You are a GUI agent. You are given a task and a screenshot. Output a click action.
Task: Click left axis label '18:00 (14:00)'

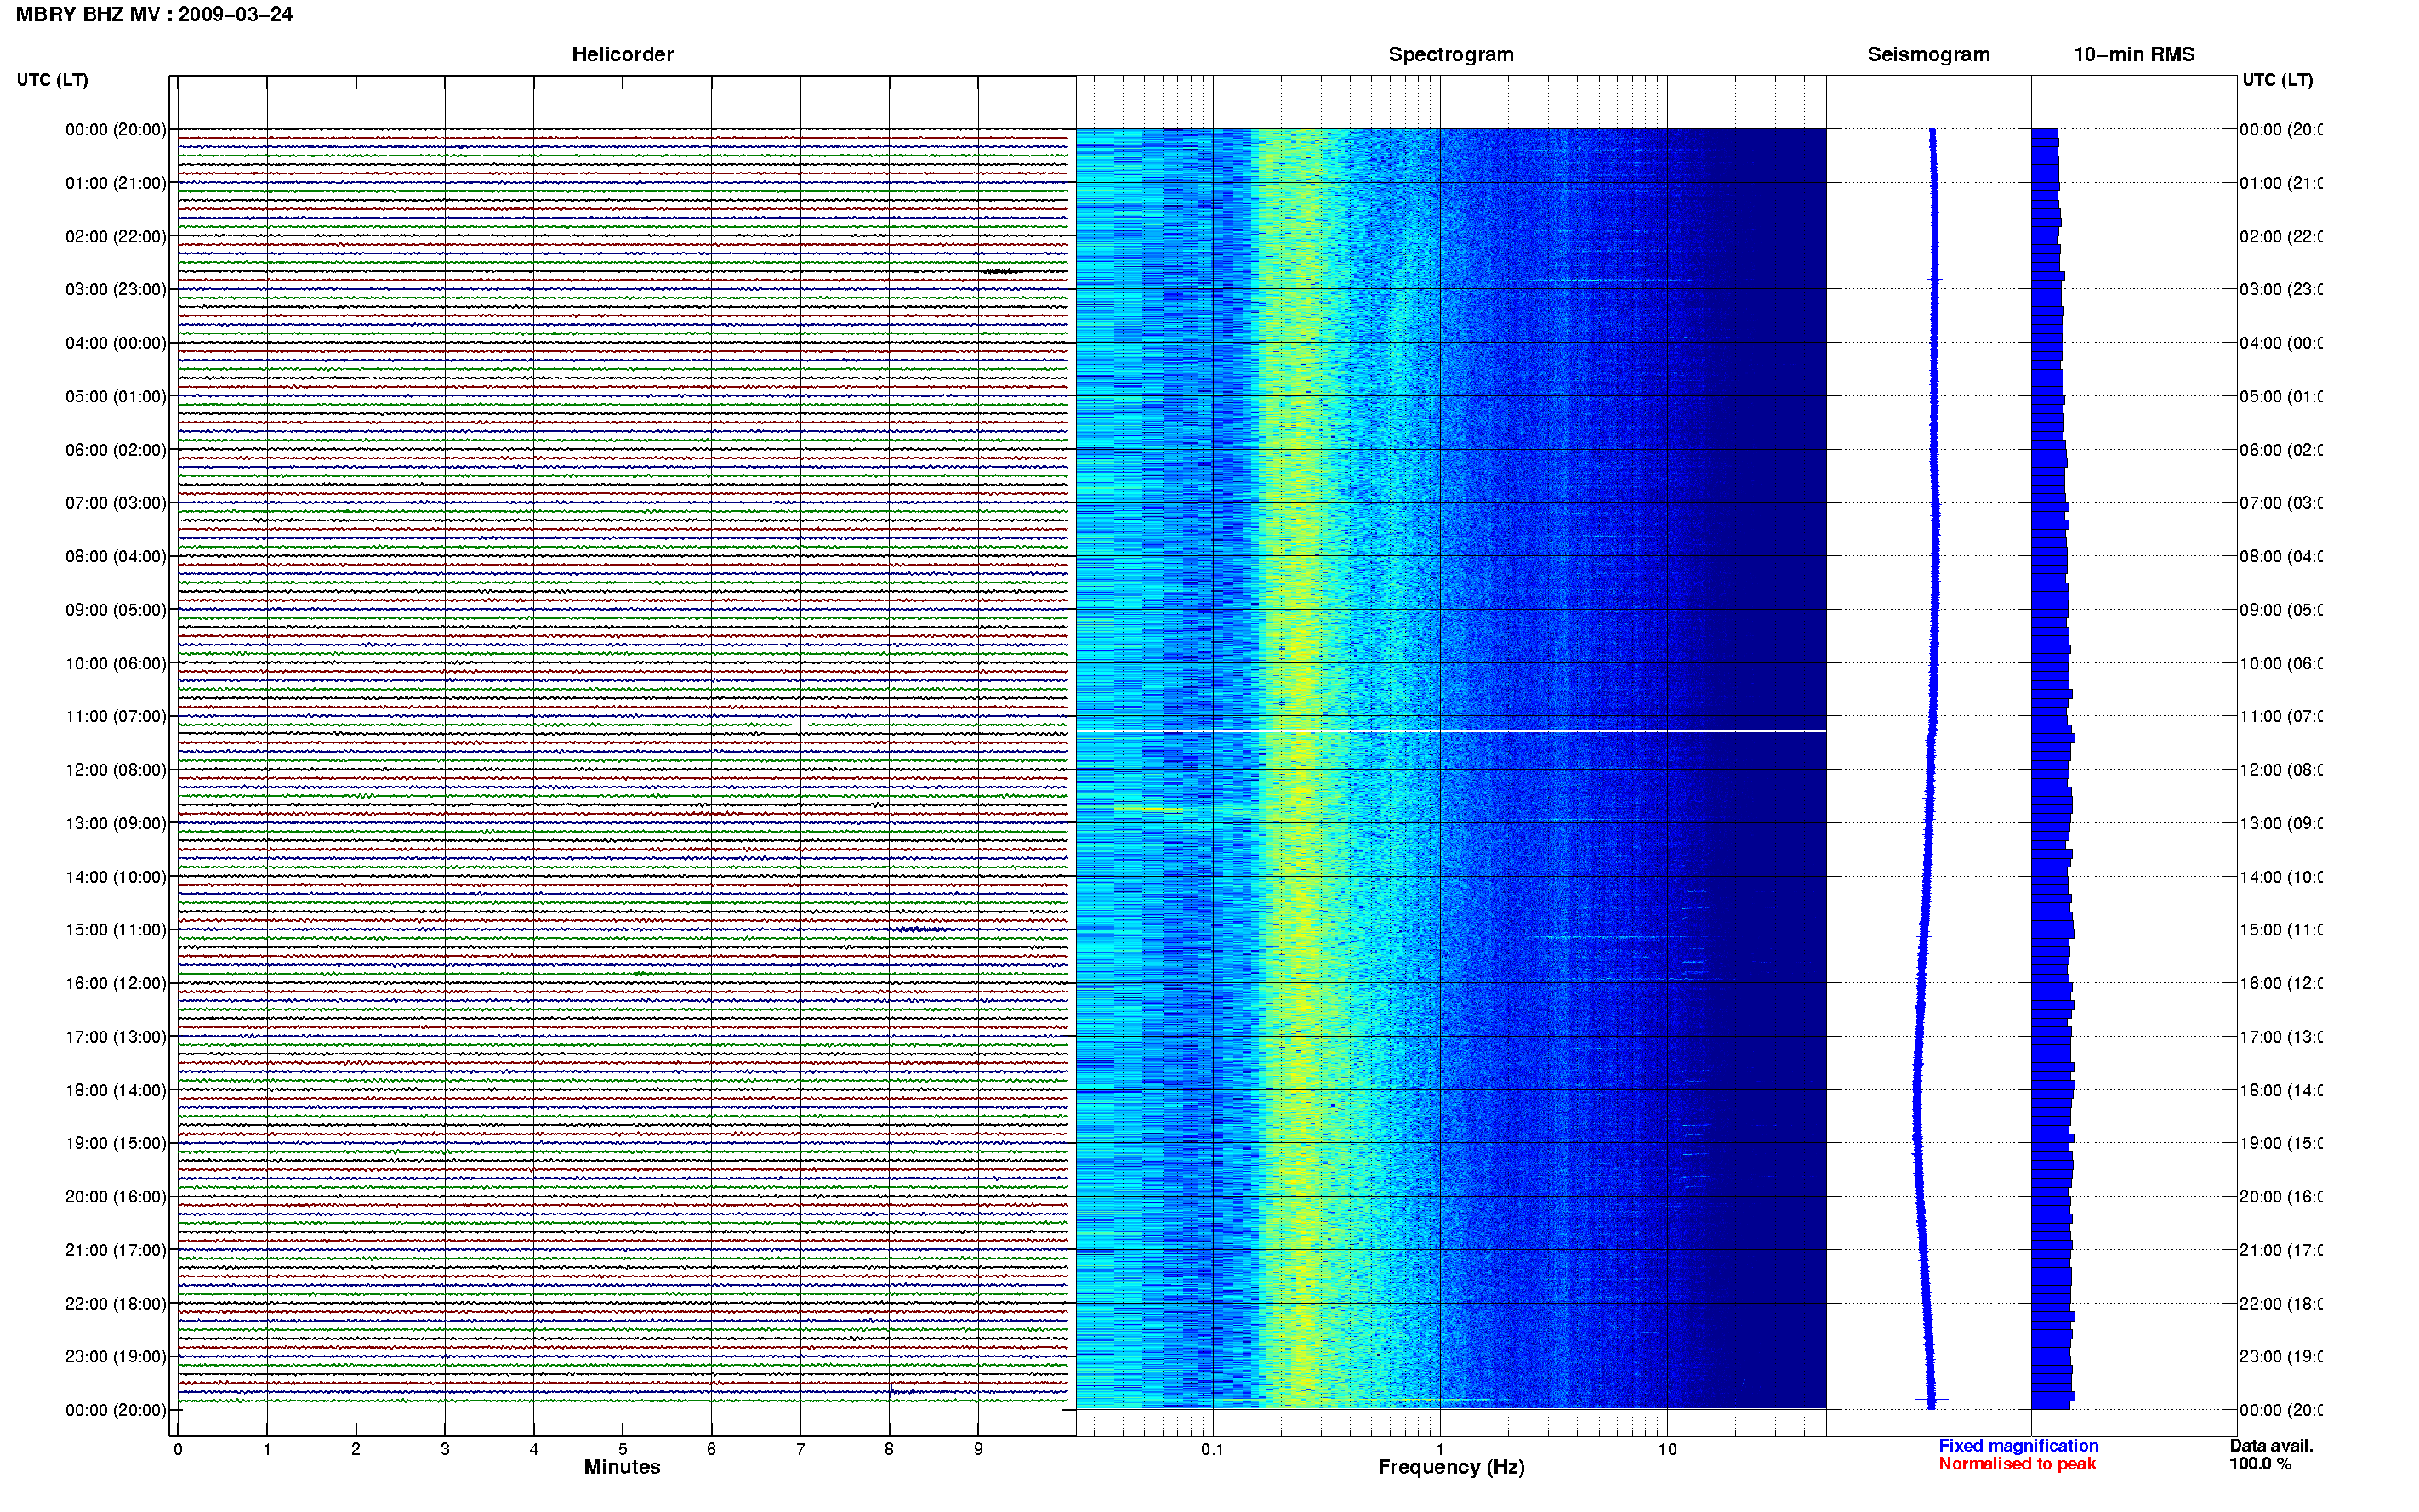coord(116,1090)
